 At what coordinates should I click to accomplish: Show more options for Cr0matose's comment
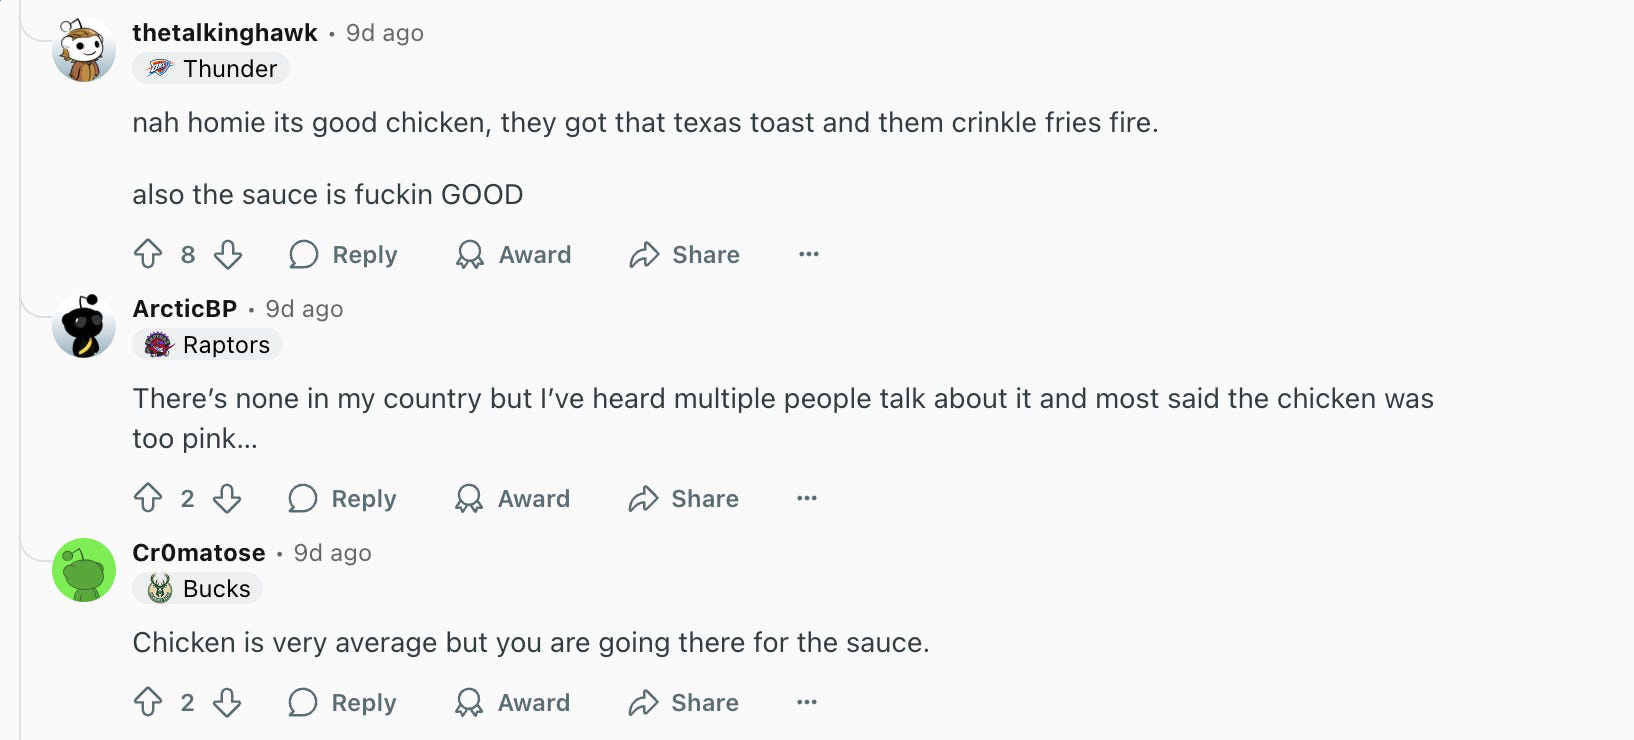(x=807, y=702)
